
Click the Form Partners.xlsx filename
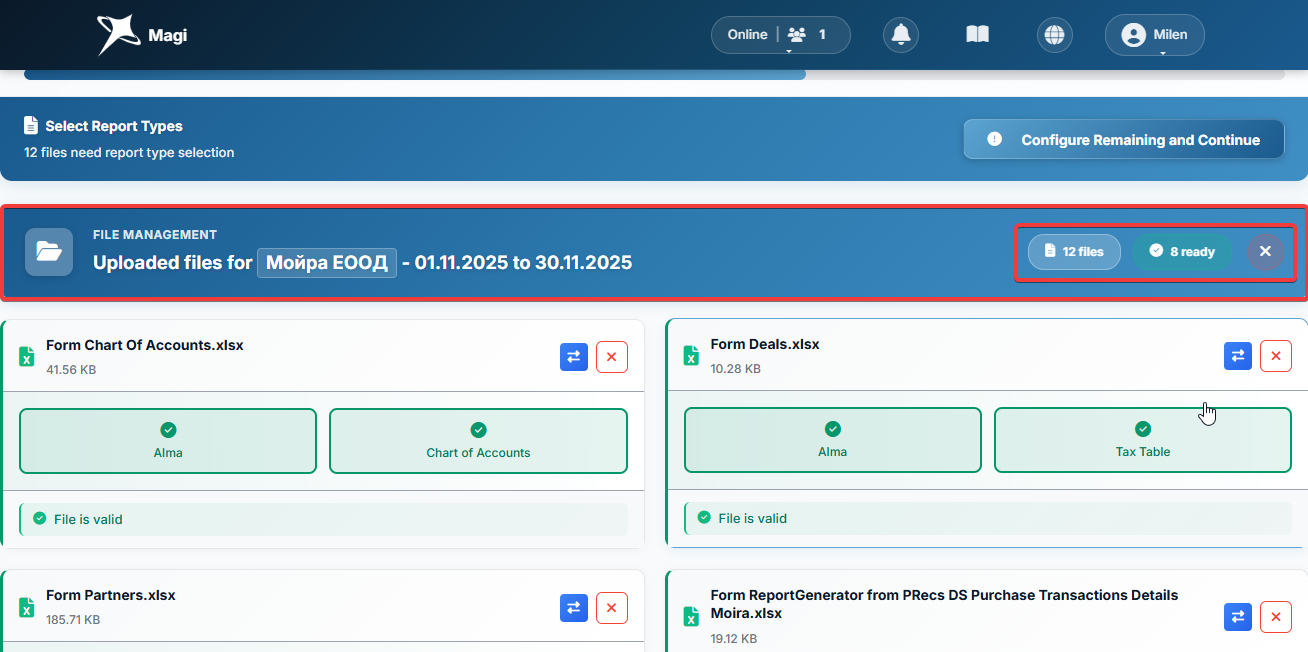pos(111,595)
